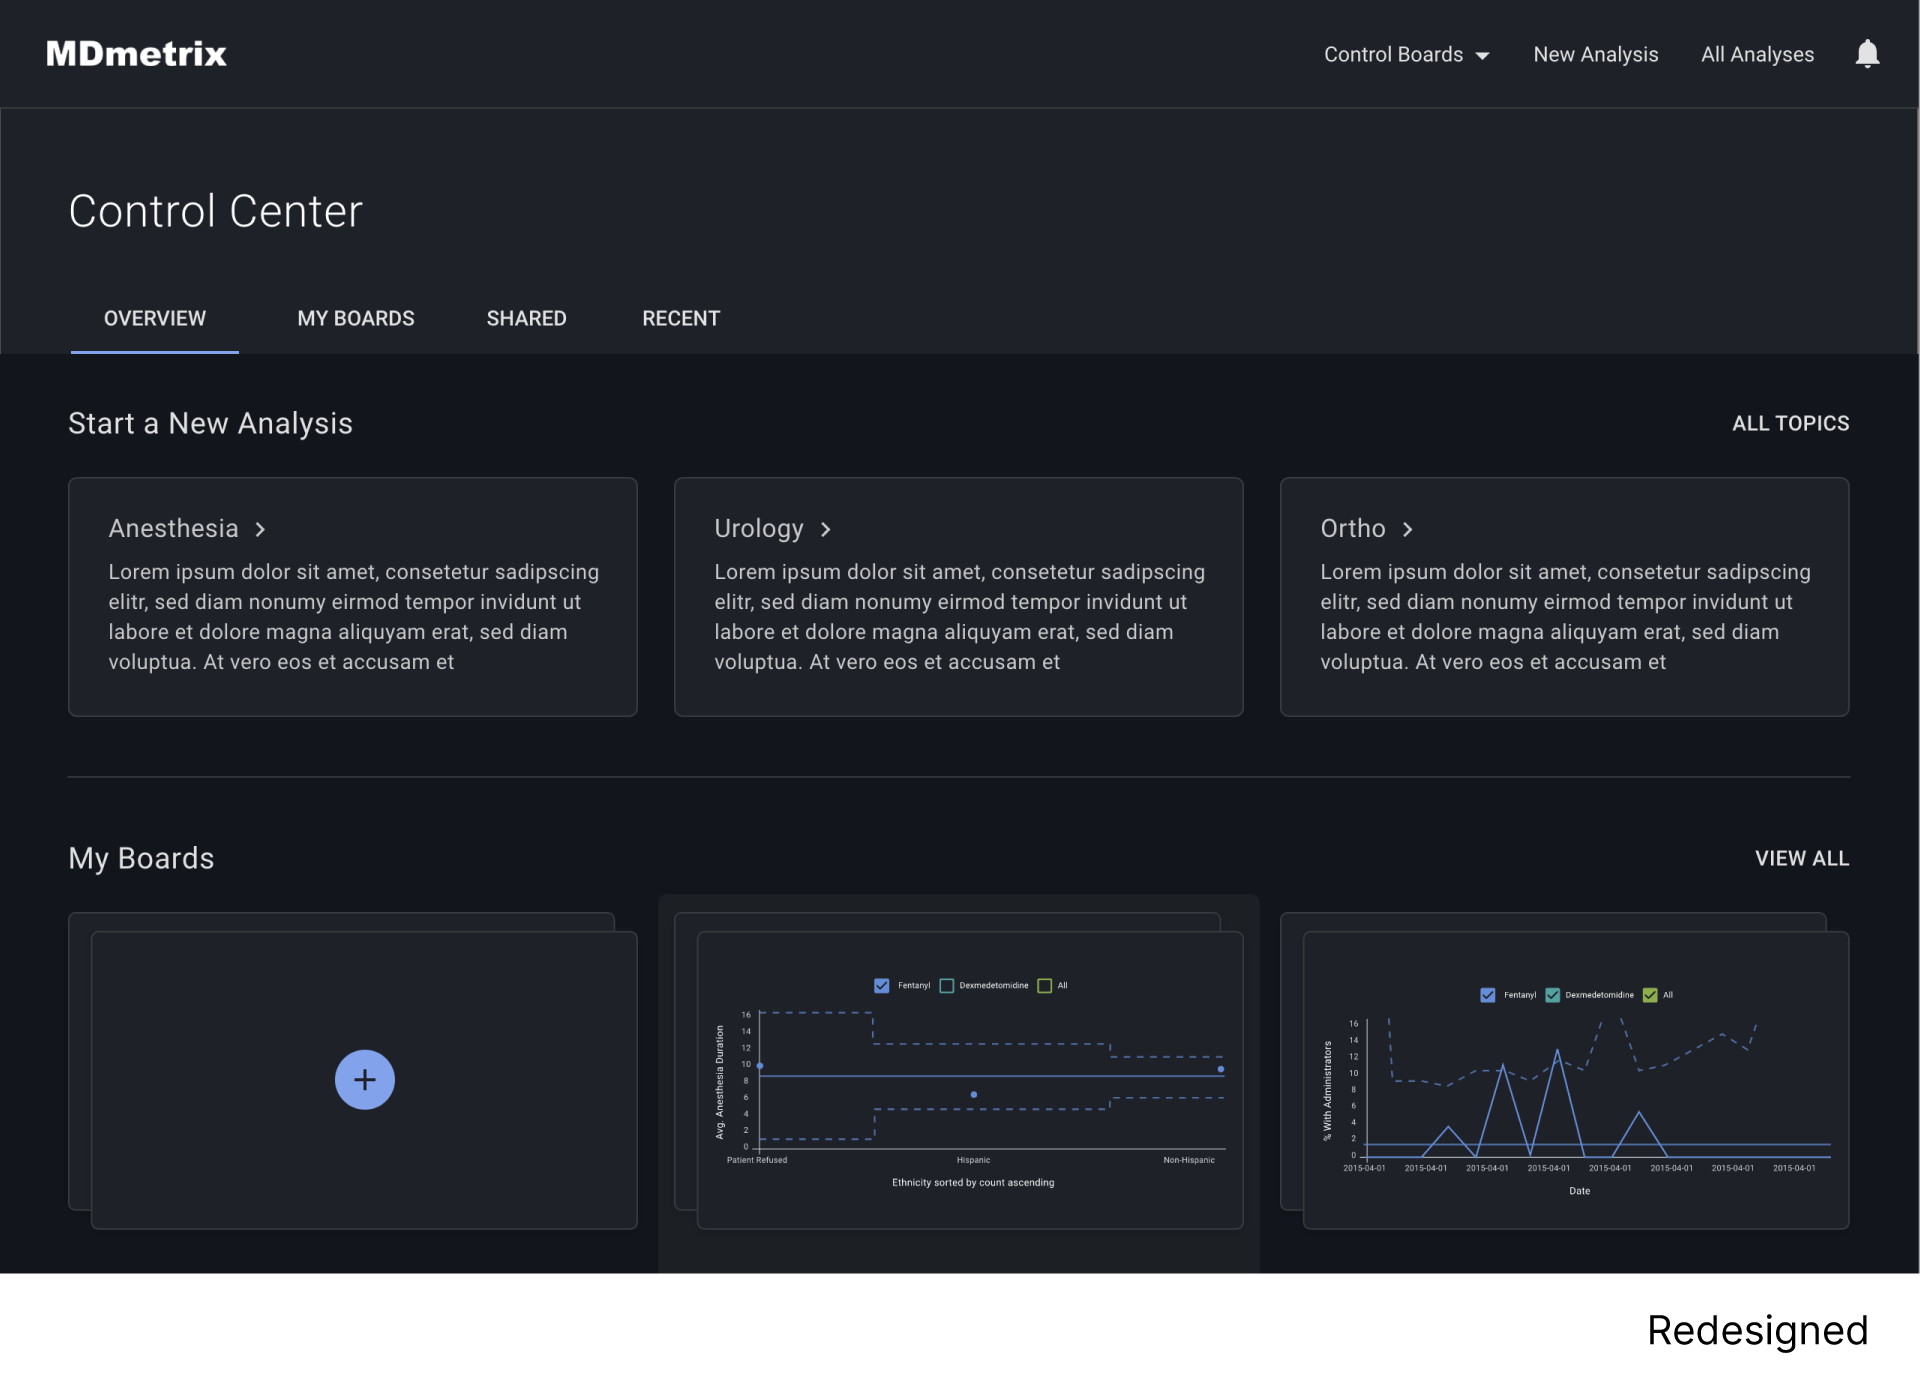Viewport: 1920px width, 1397px height.
Task: Click the arrow icon beside Anesthesia
Action: [260, 529]
